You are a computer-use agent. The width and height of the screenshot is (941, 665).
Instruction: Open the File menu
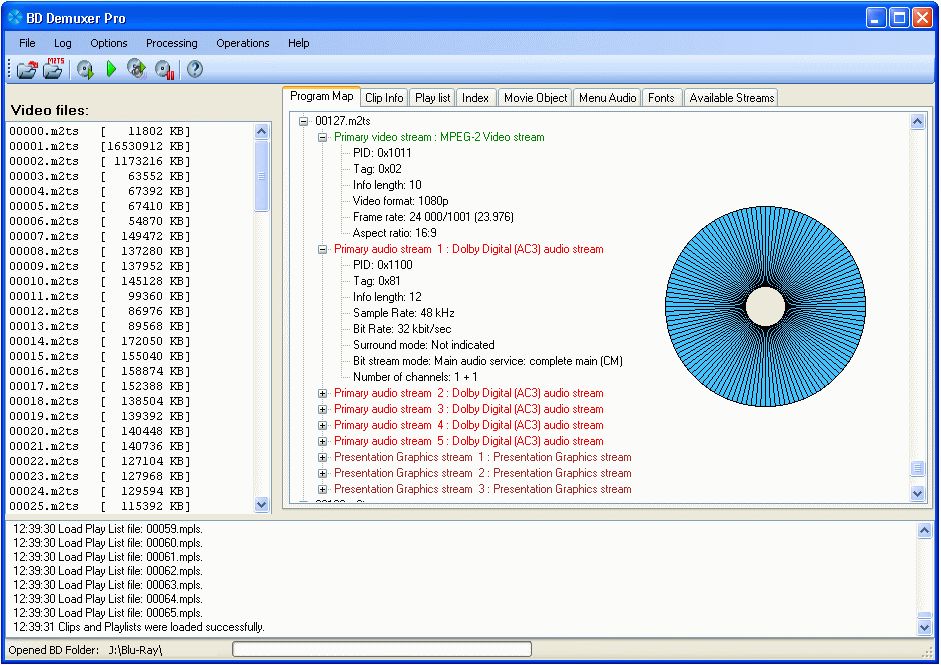pyautogui.click(x=27, y=43)
